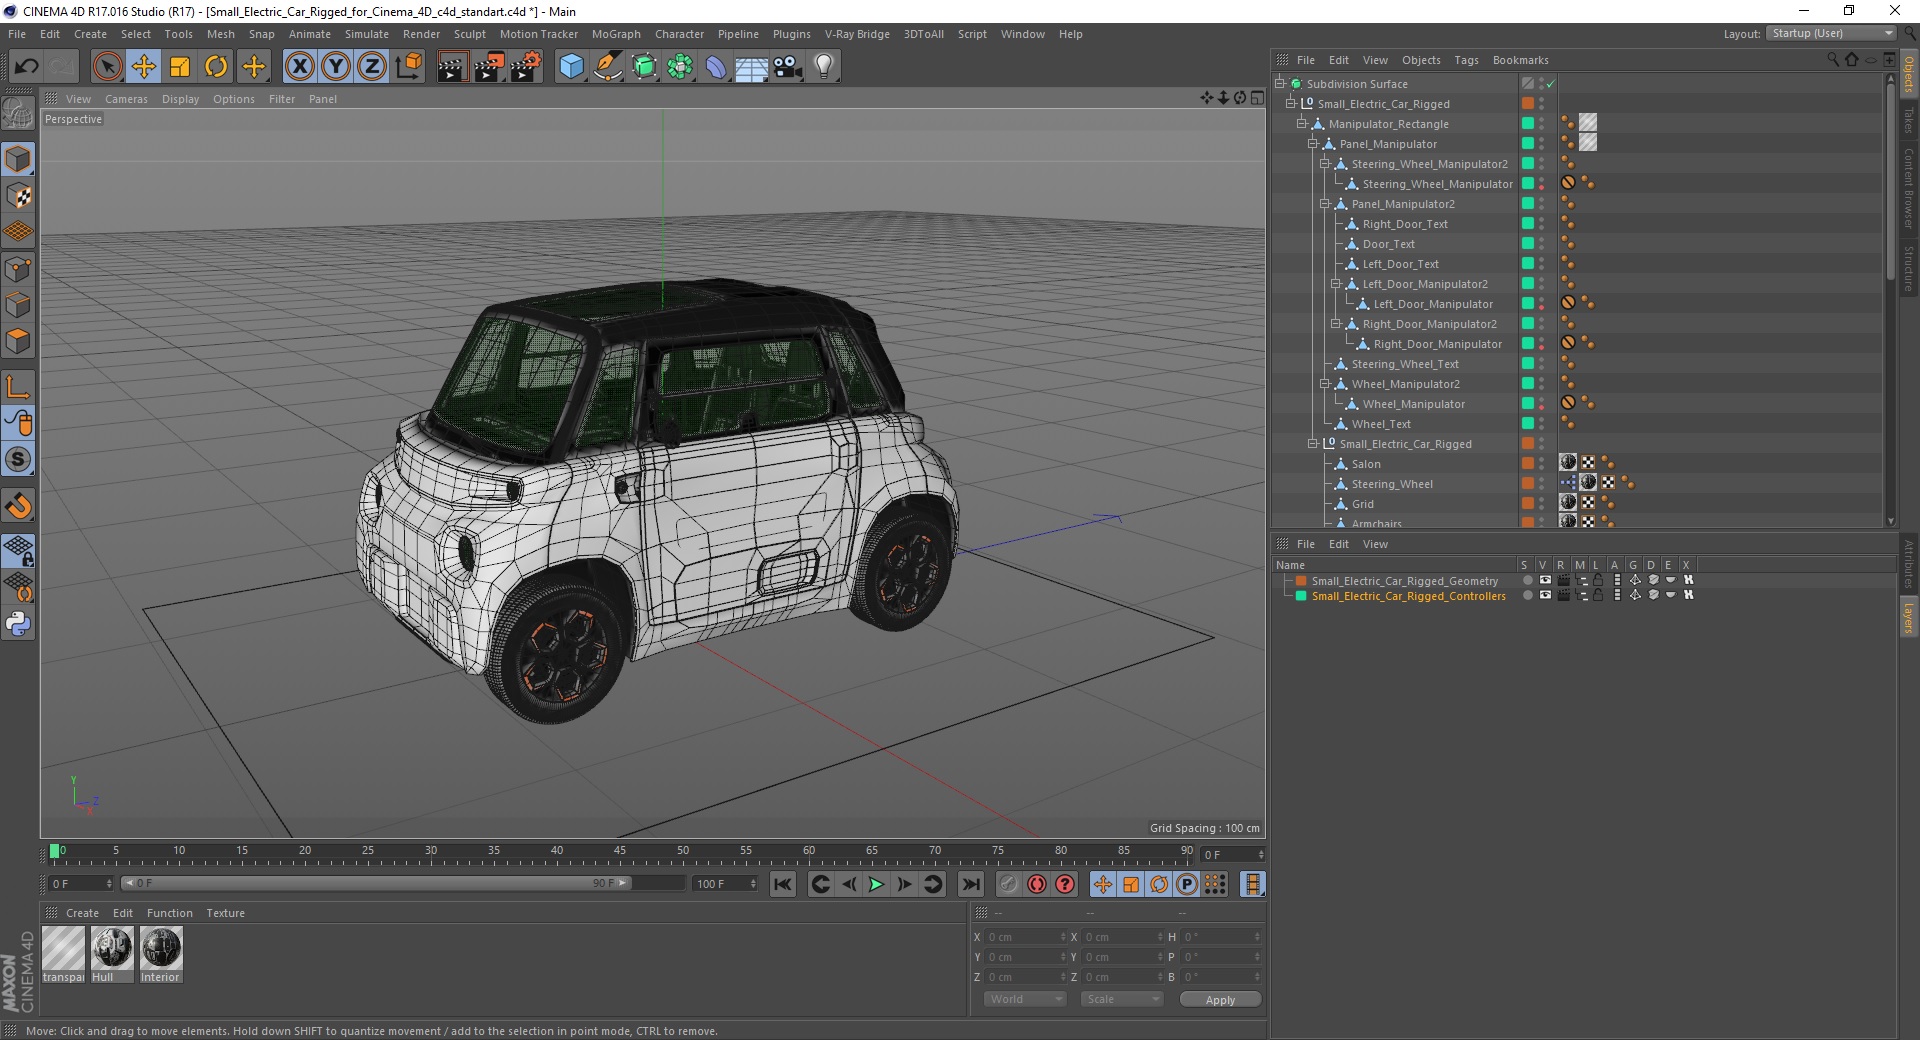Activate the Move tool in top toolbar

[143, 67]
